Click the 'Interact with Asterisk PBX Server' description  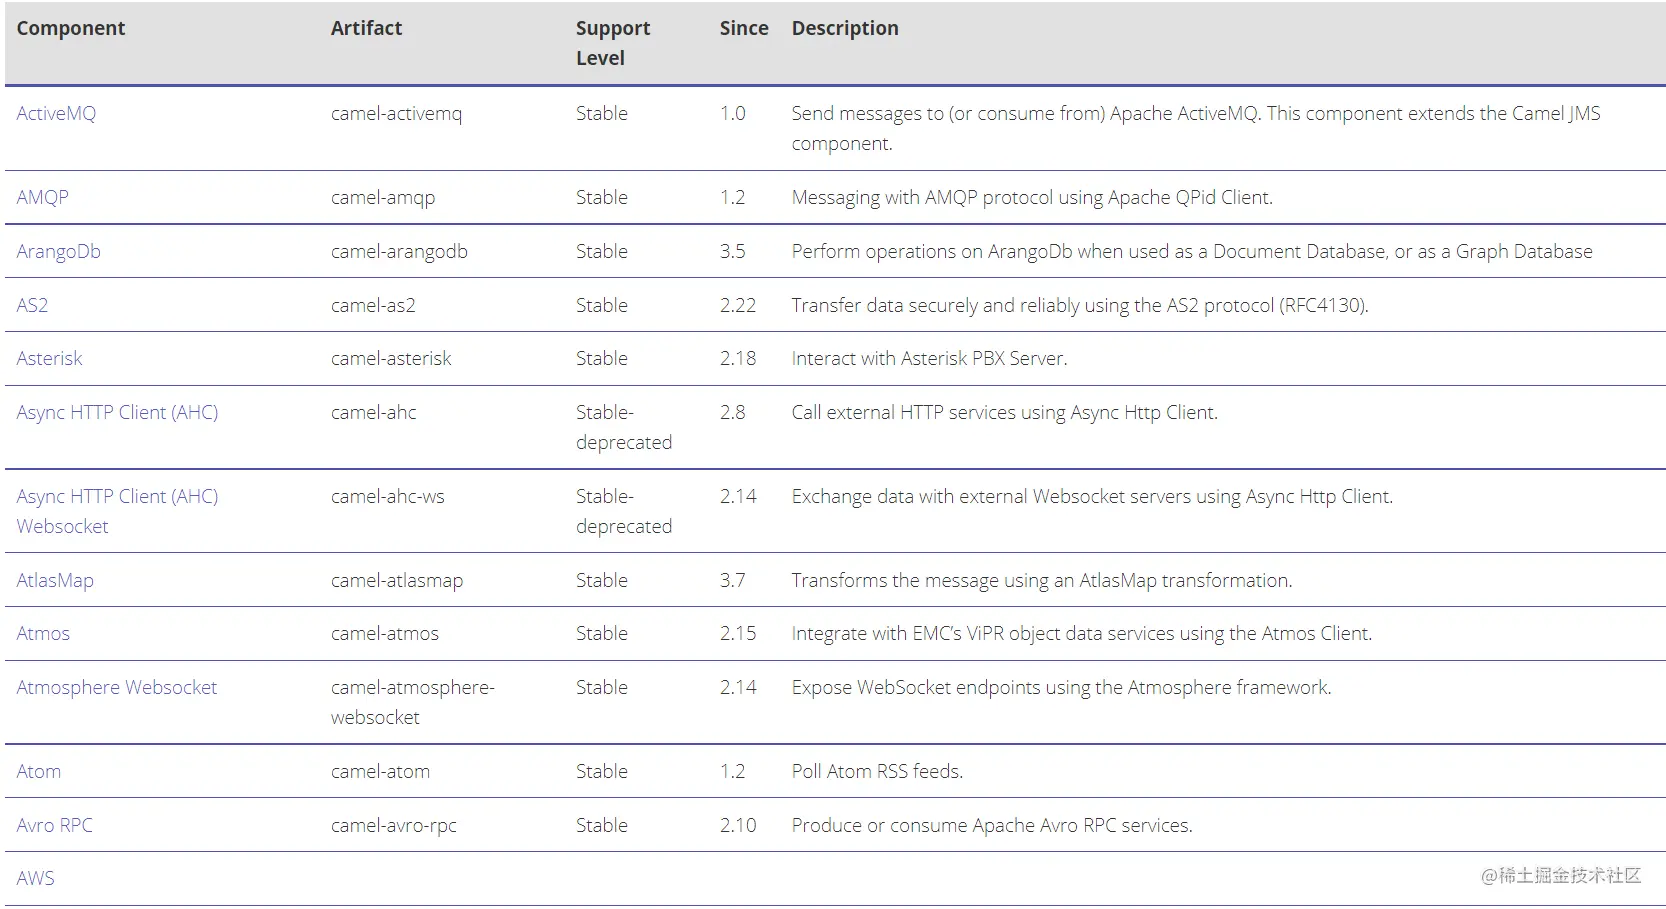[929, 358]
